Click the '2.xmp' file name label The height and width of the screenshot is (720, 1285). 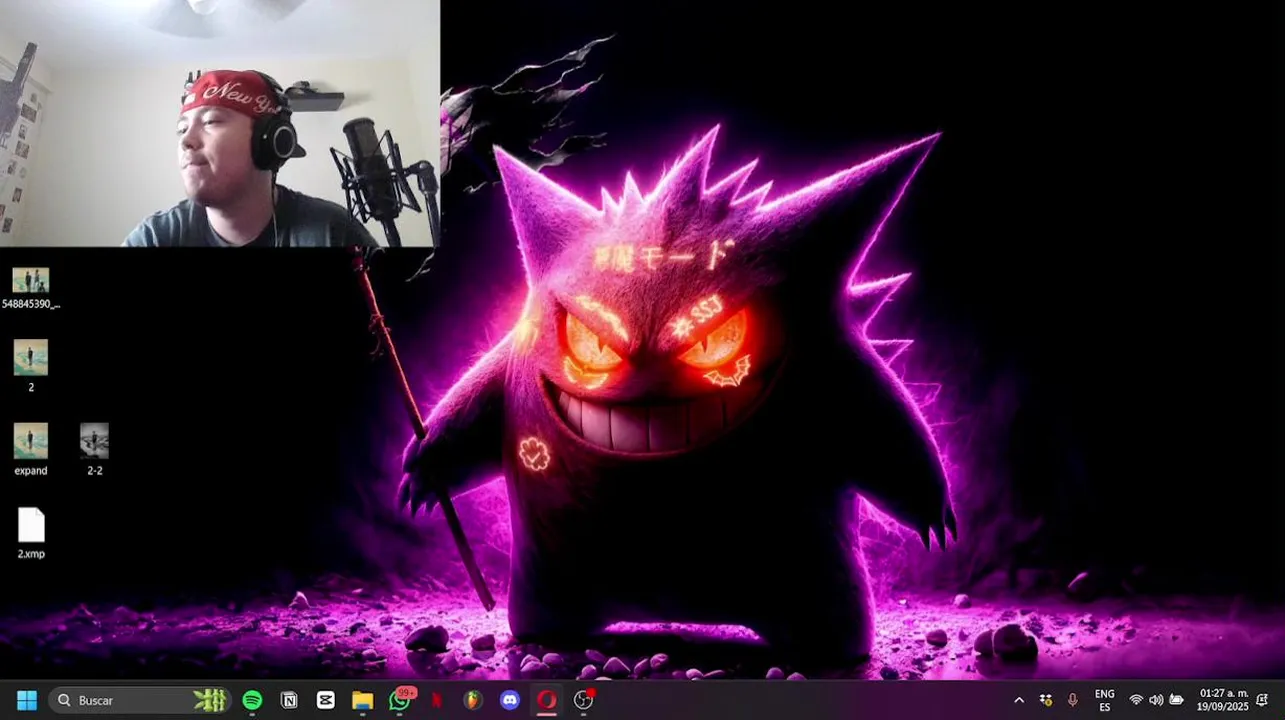pos(31,554)
